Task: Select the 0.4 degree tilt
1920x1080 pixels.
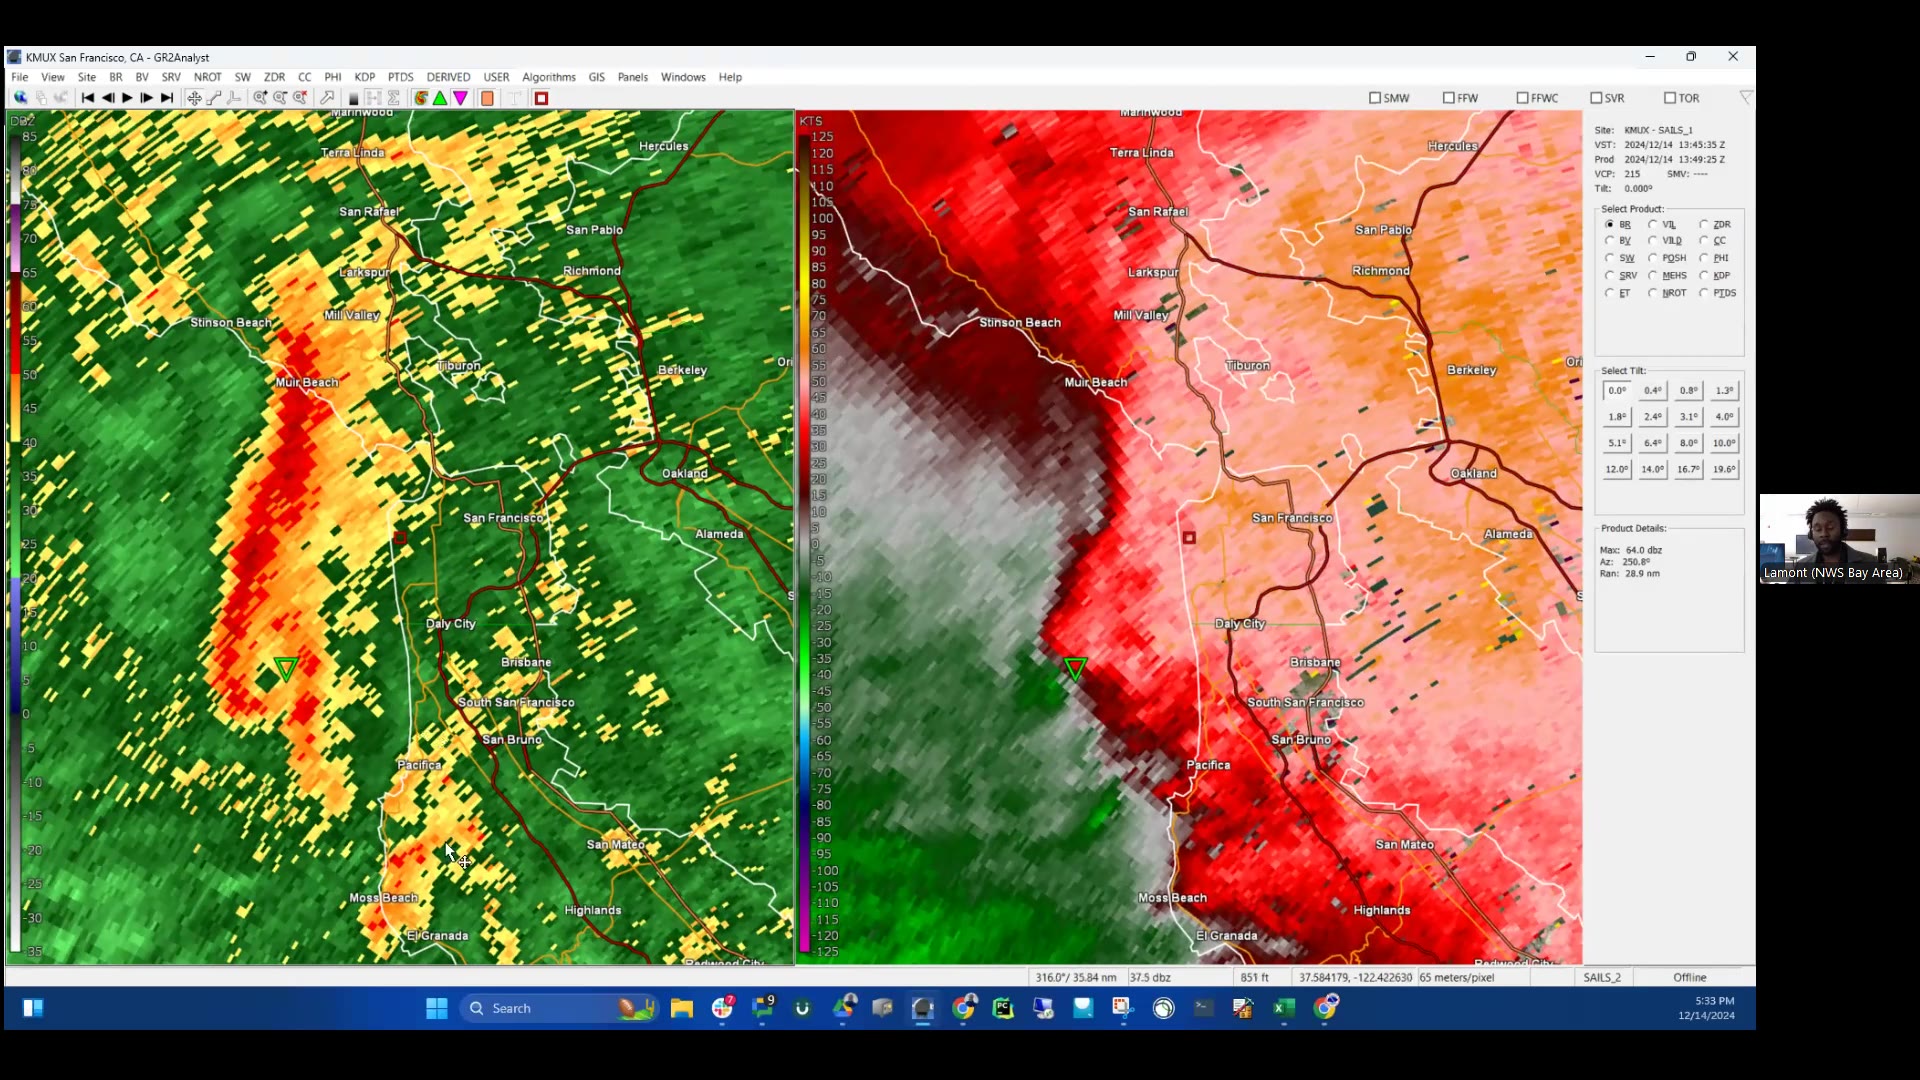Action: (1653, 390)
